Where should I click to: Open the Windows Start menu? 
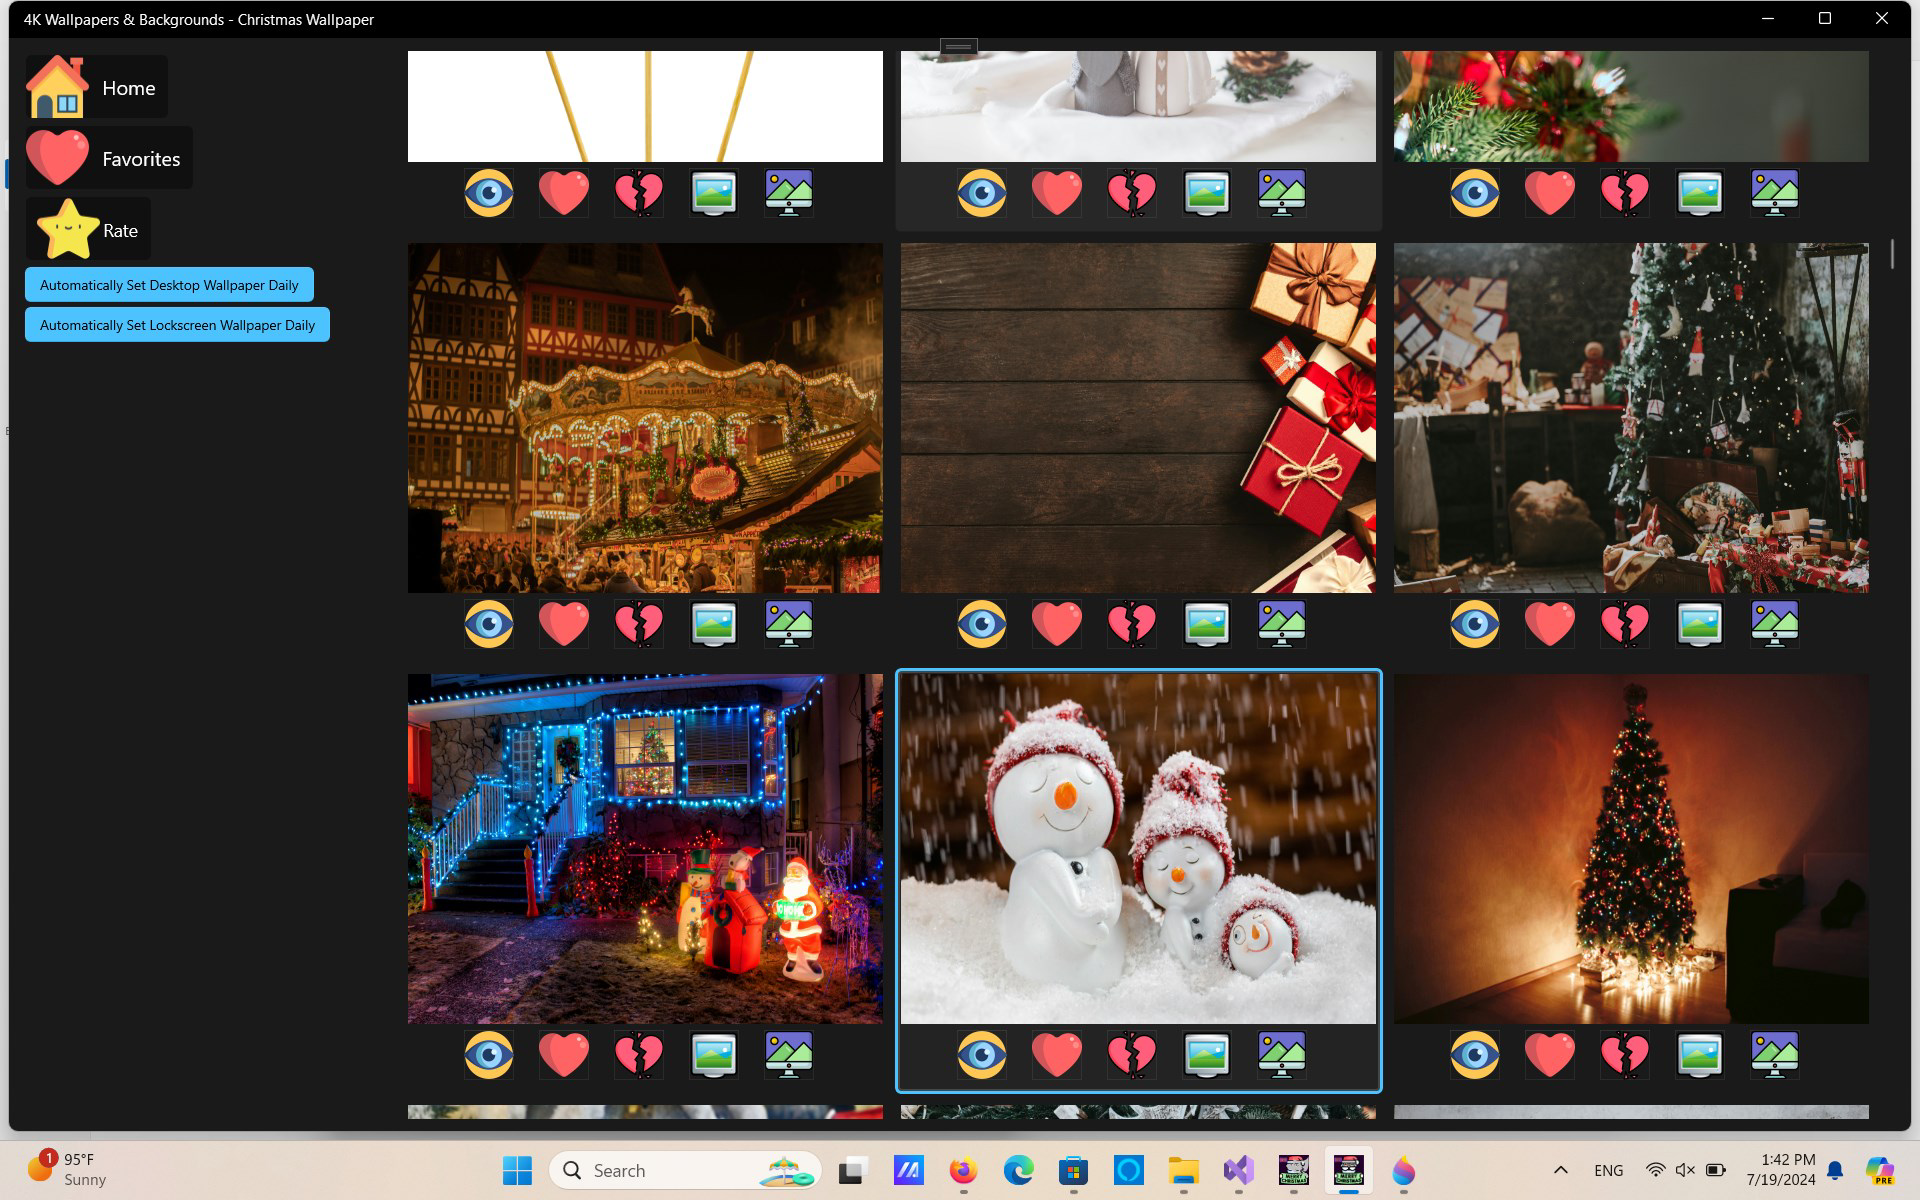(x=517, y=1170)
